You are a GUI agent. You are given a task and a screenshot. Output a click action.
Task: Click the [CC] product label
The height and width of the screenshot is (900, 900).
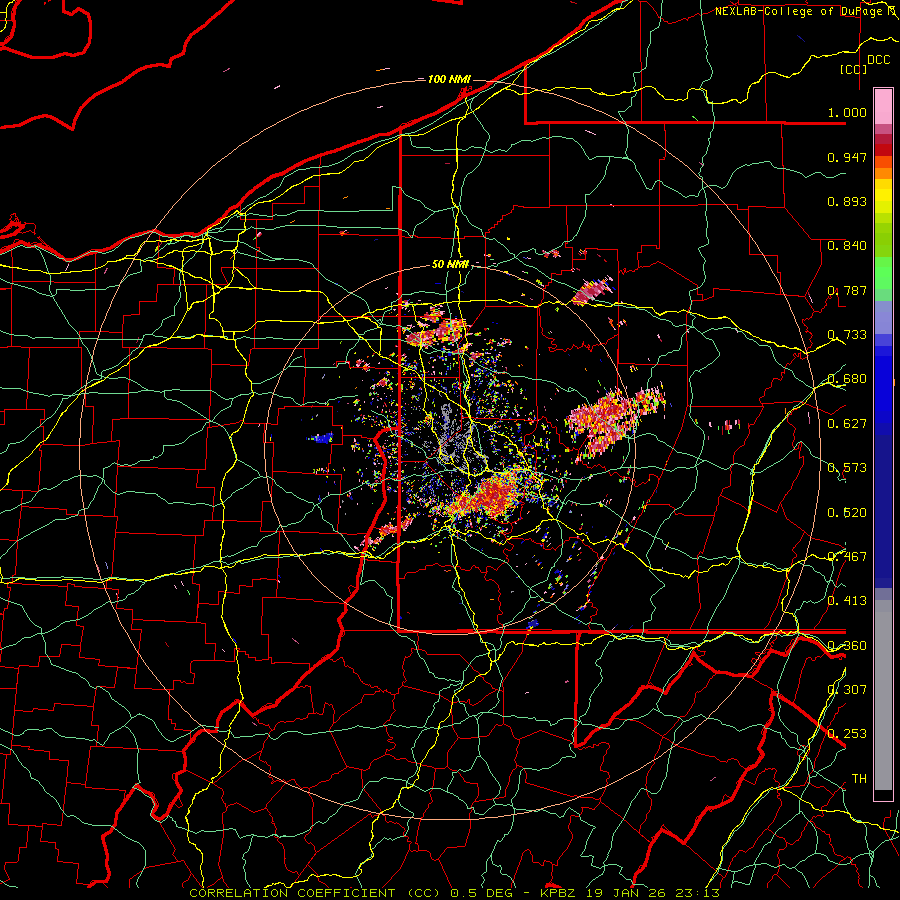[853, 69]
